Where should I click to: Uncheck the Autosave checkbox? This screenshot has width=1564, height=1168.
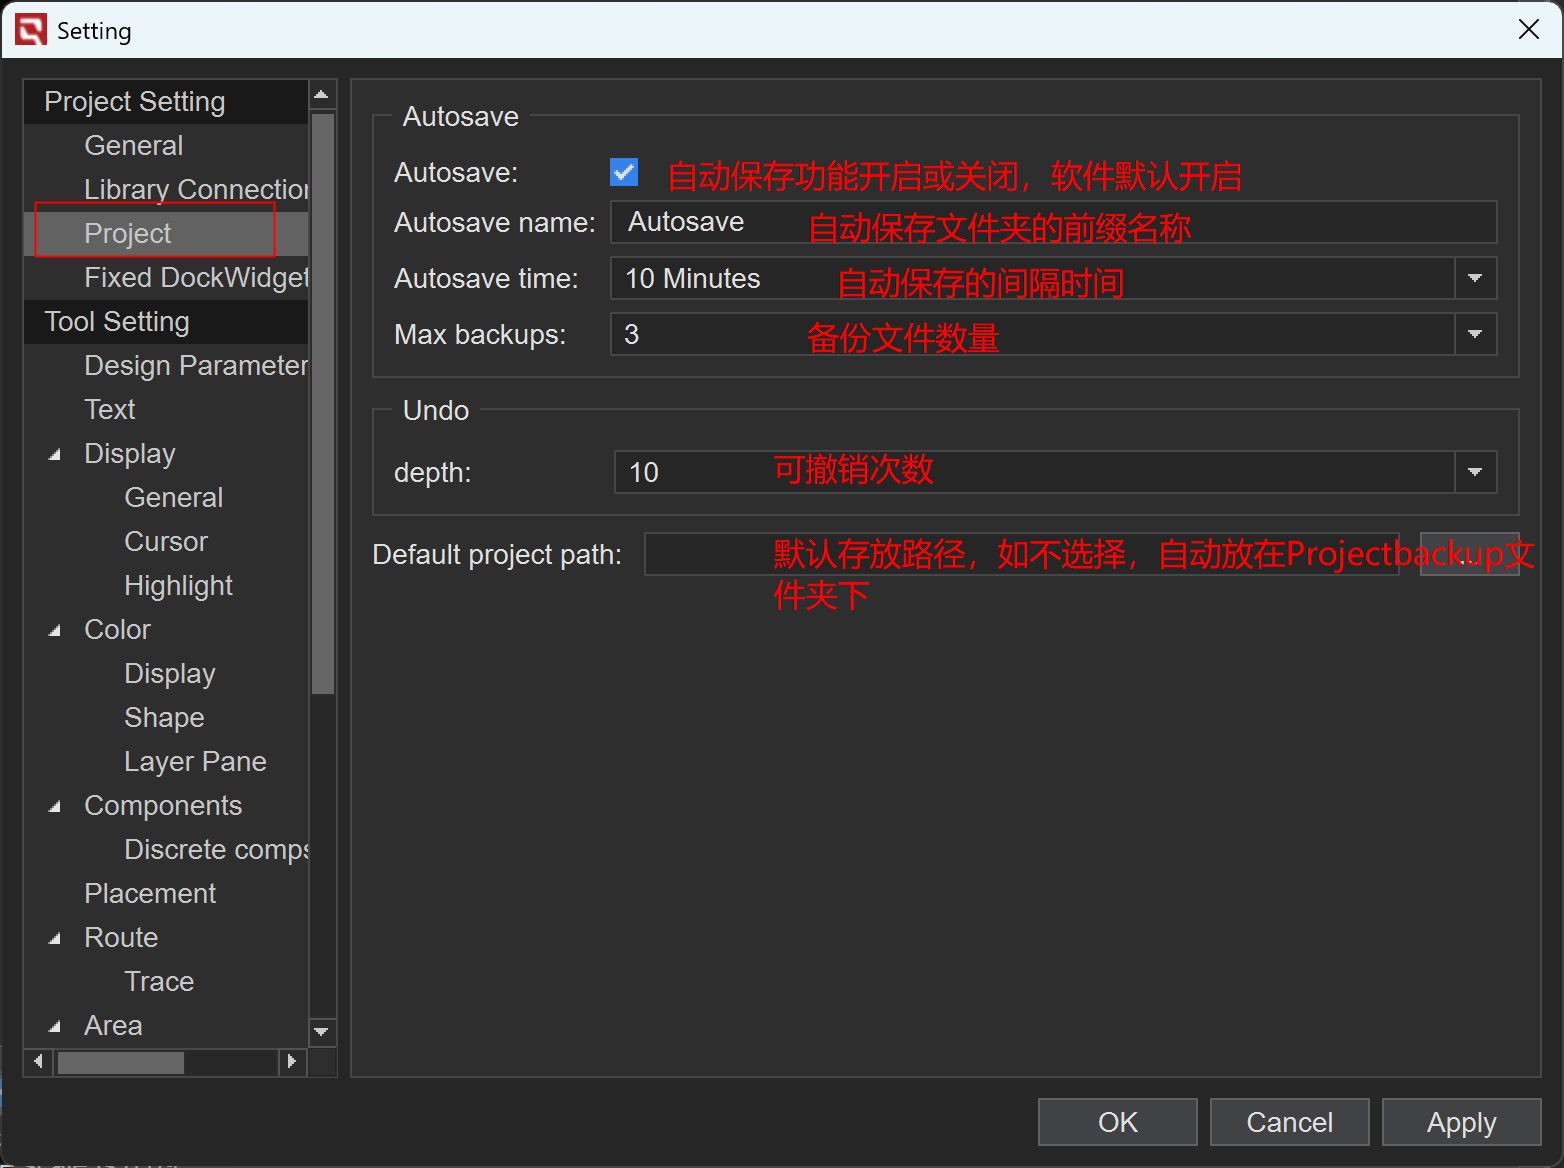tap(624, 172)
